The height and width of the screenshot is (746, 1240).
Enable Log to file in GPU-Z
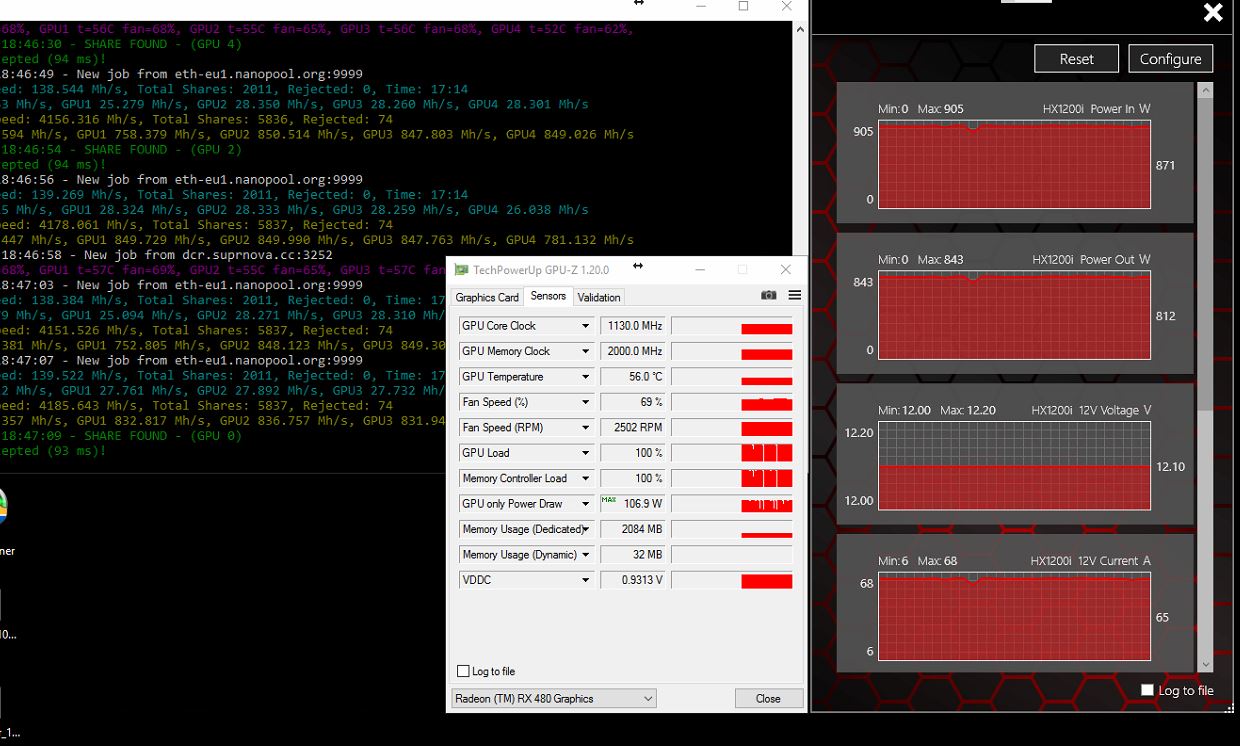pyautogui.click(x=463, y=671)
